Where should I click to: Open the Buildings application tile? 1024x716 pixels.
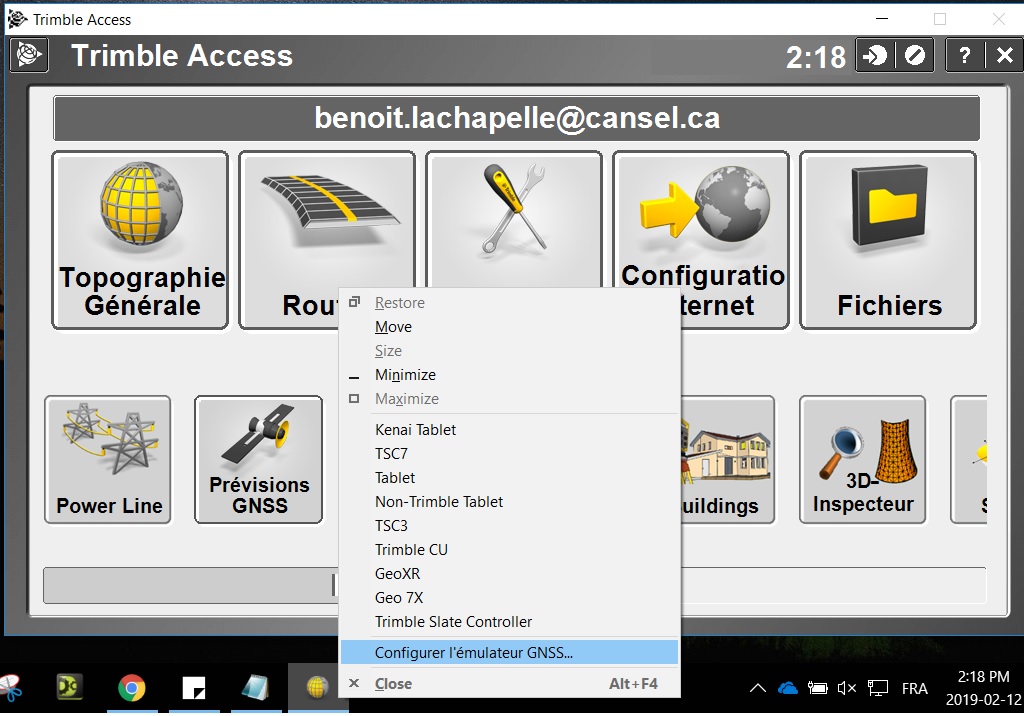[728, 459]
